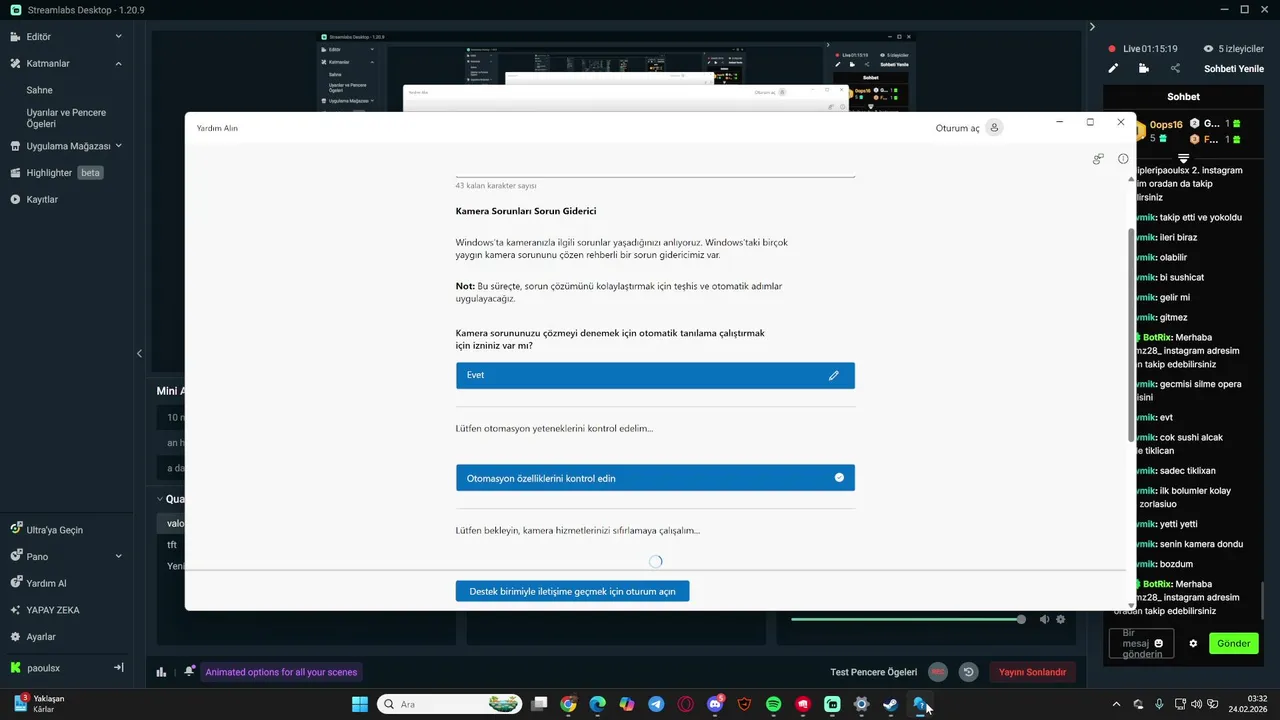Viewport: 1280px width, 720px height.
Task: Open Opera browser from taskbar
Action: point(685,704)
